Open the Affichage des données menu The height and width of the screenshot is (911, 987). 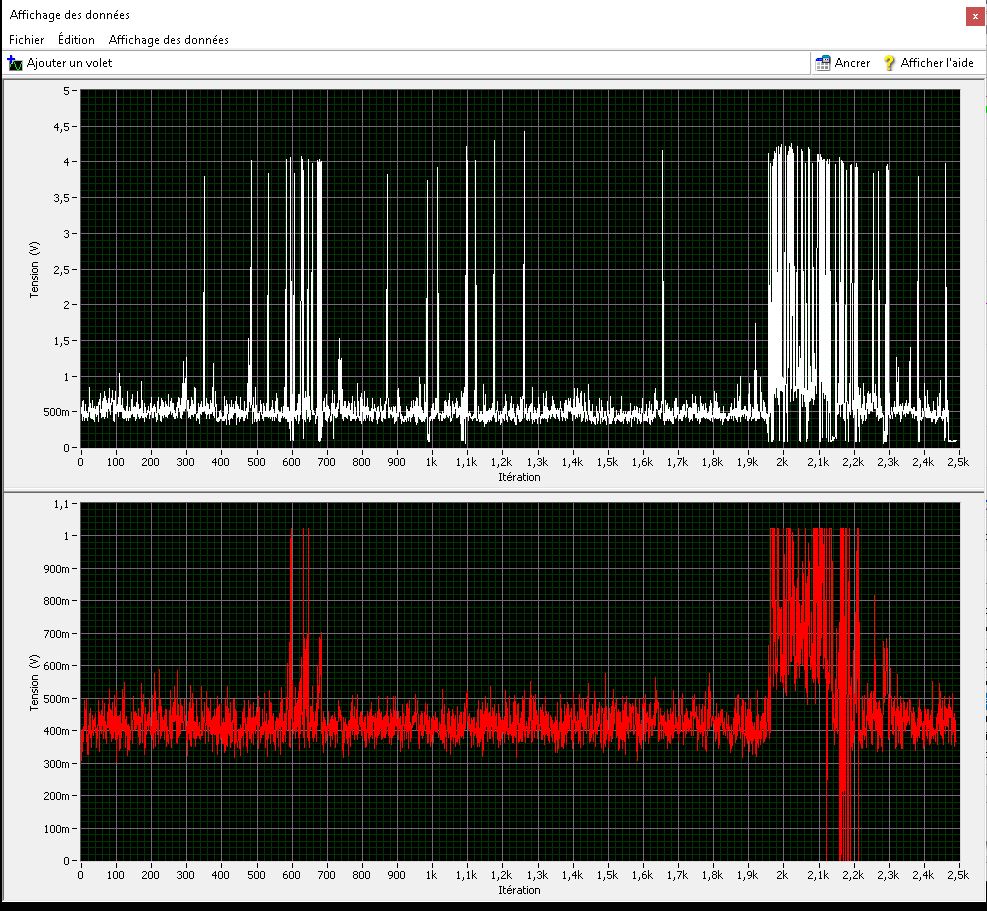click(x=168, y=40)
